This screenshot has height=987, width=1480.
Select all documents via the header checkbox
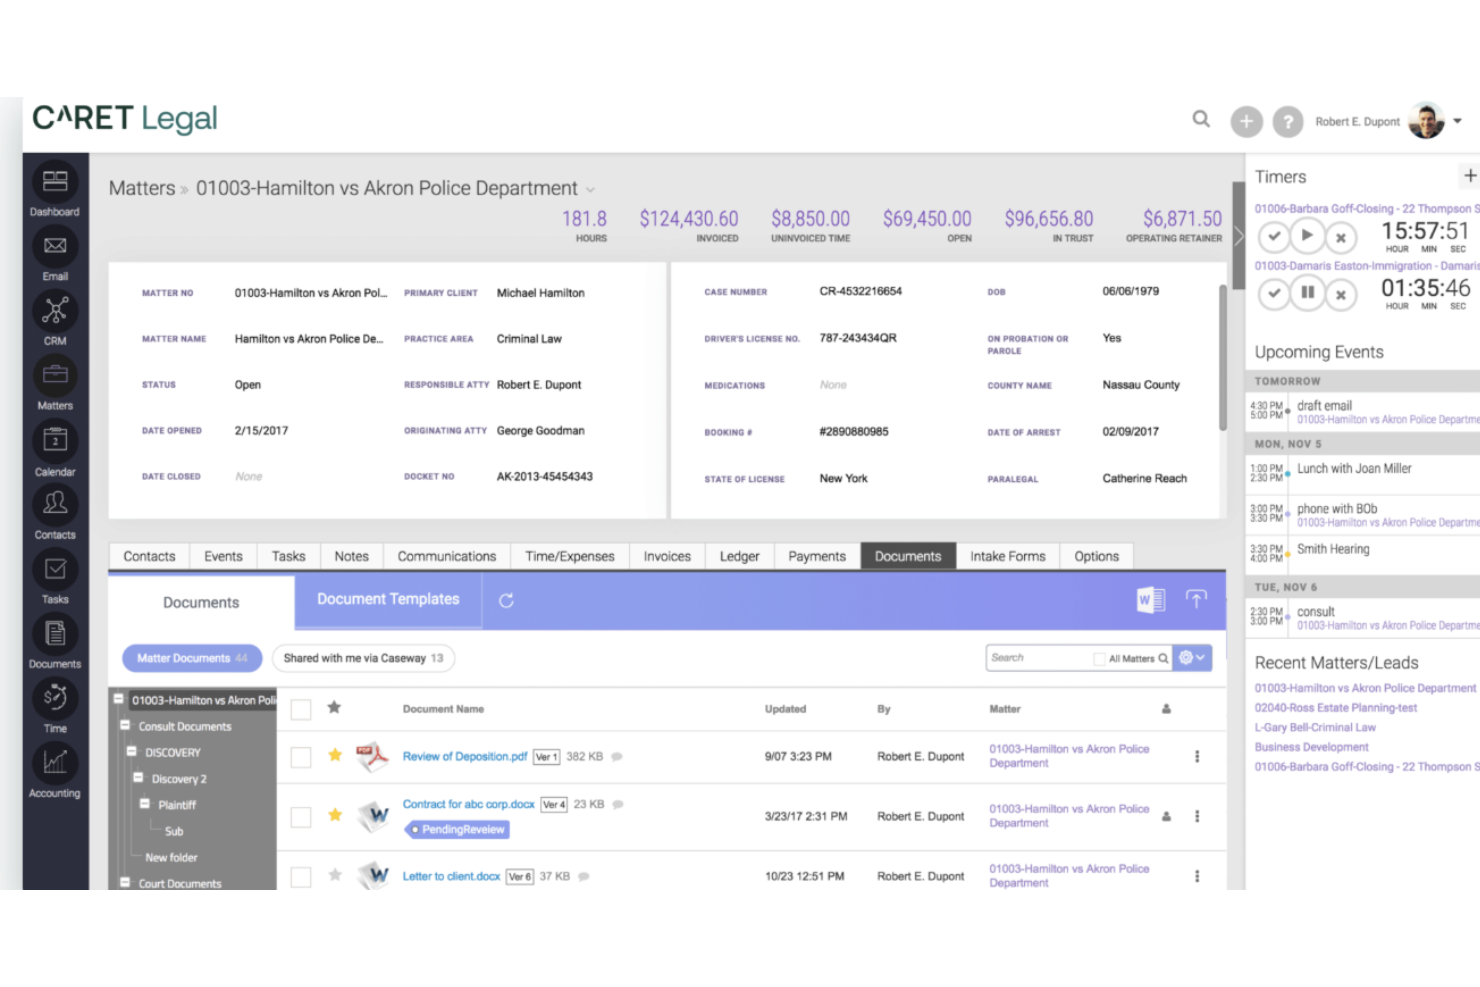[x=300, y=708]
